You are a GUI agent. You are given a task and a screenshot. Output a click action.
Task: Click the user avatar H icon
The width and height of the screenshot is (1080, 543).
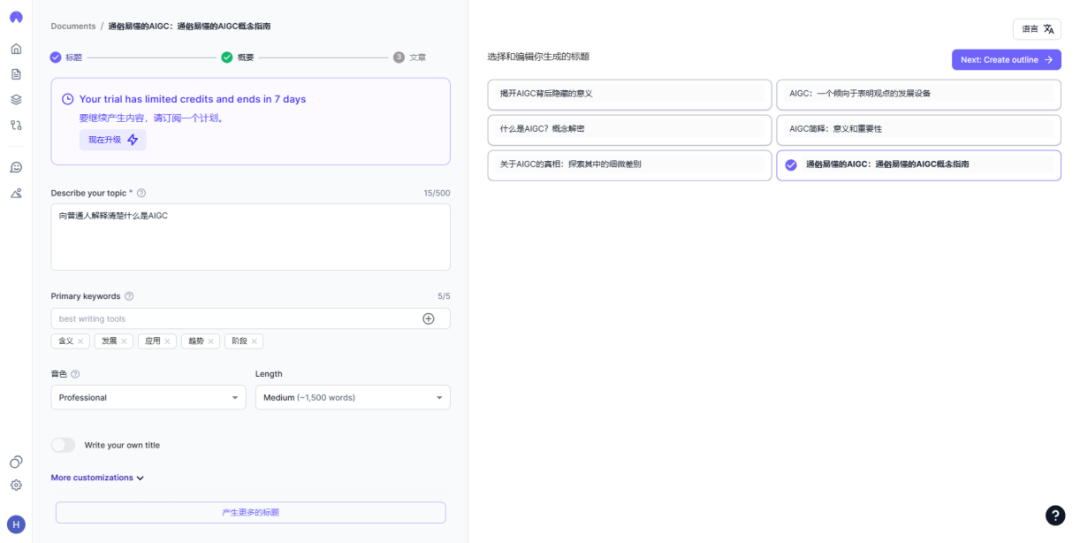pyautogui.click(x=16, y=524)
